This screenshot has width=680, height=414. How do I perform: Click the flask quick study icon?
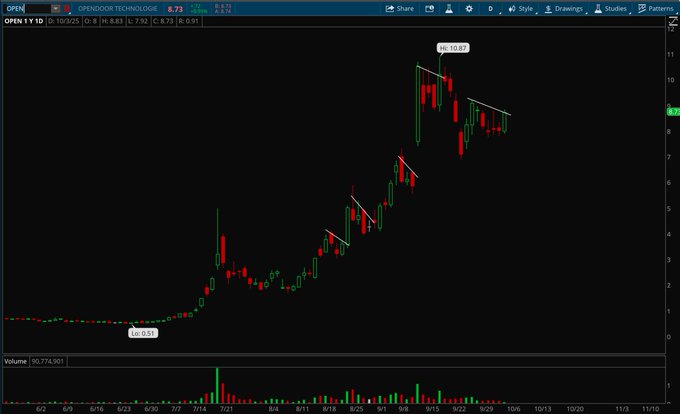point(449,9)
